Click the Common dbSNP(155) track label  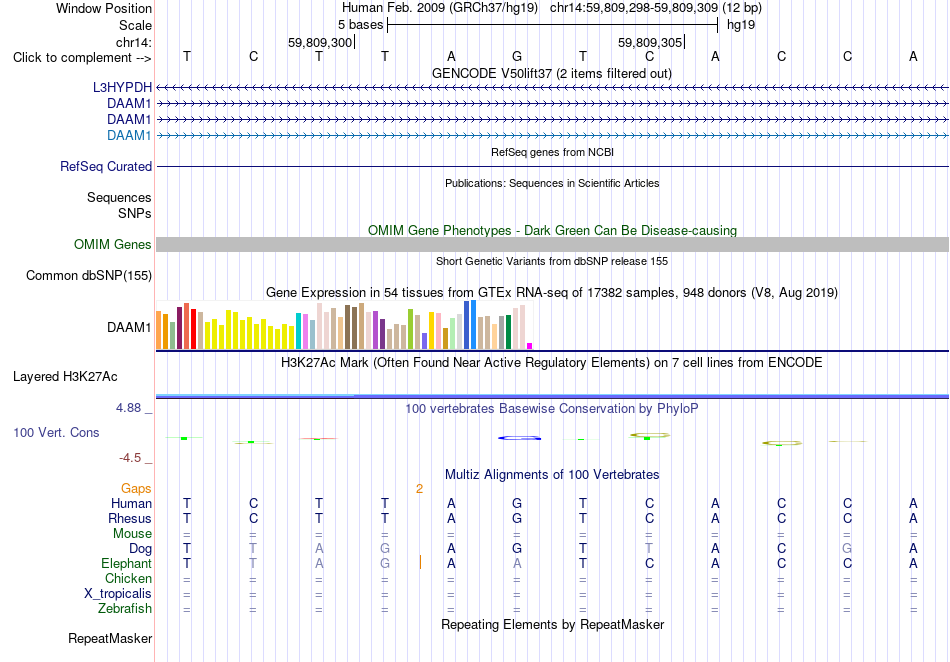88,276
